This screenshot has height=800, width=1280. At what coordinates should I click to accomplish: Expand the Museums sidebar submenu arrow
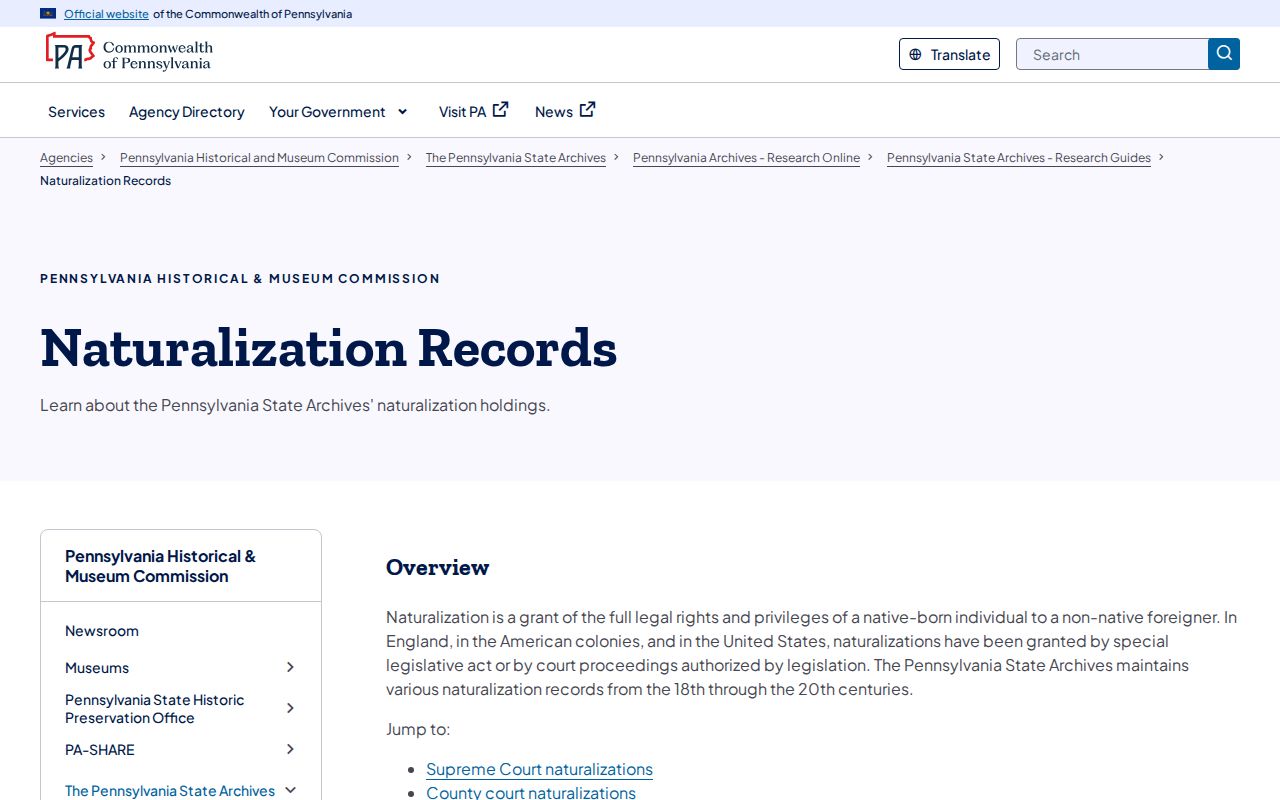[290, 667]
